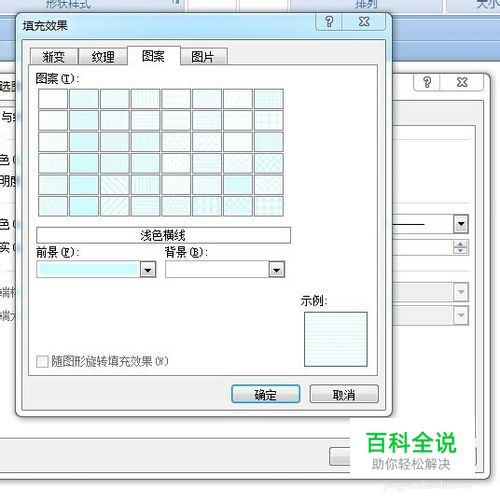Choose large checkerboard, last swatch in row four

(269, 163)
